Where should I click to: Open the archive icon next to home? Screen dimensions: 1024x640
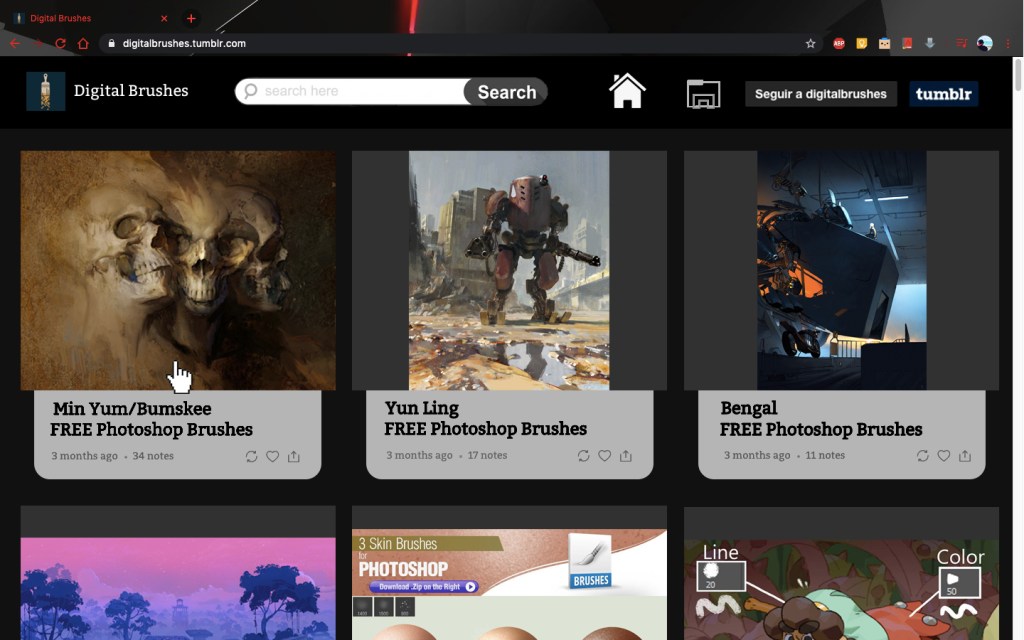(703, 94)
